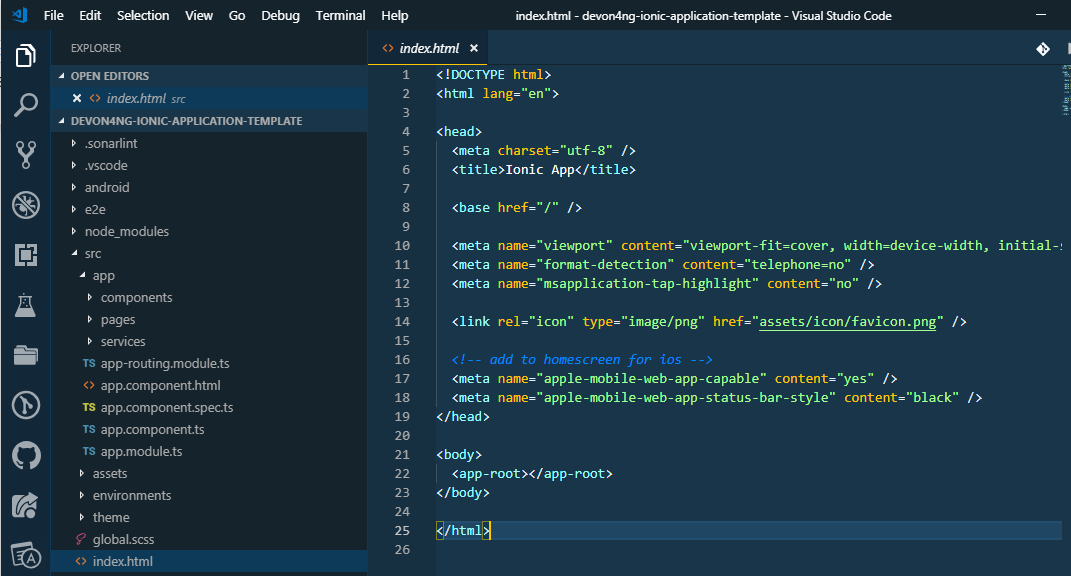The image size is (1071, 576).
Task: Close the index.html editor tab
Action: coord(474,48)
